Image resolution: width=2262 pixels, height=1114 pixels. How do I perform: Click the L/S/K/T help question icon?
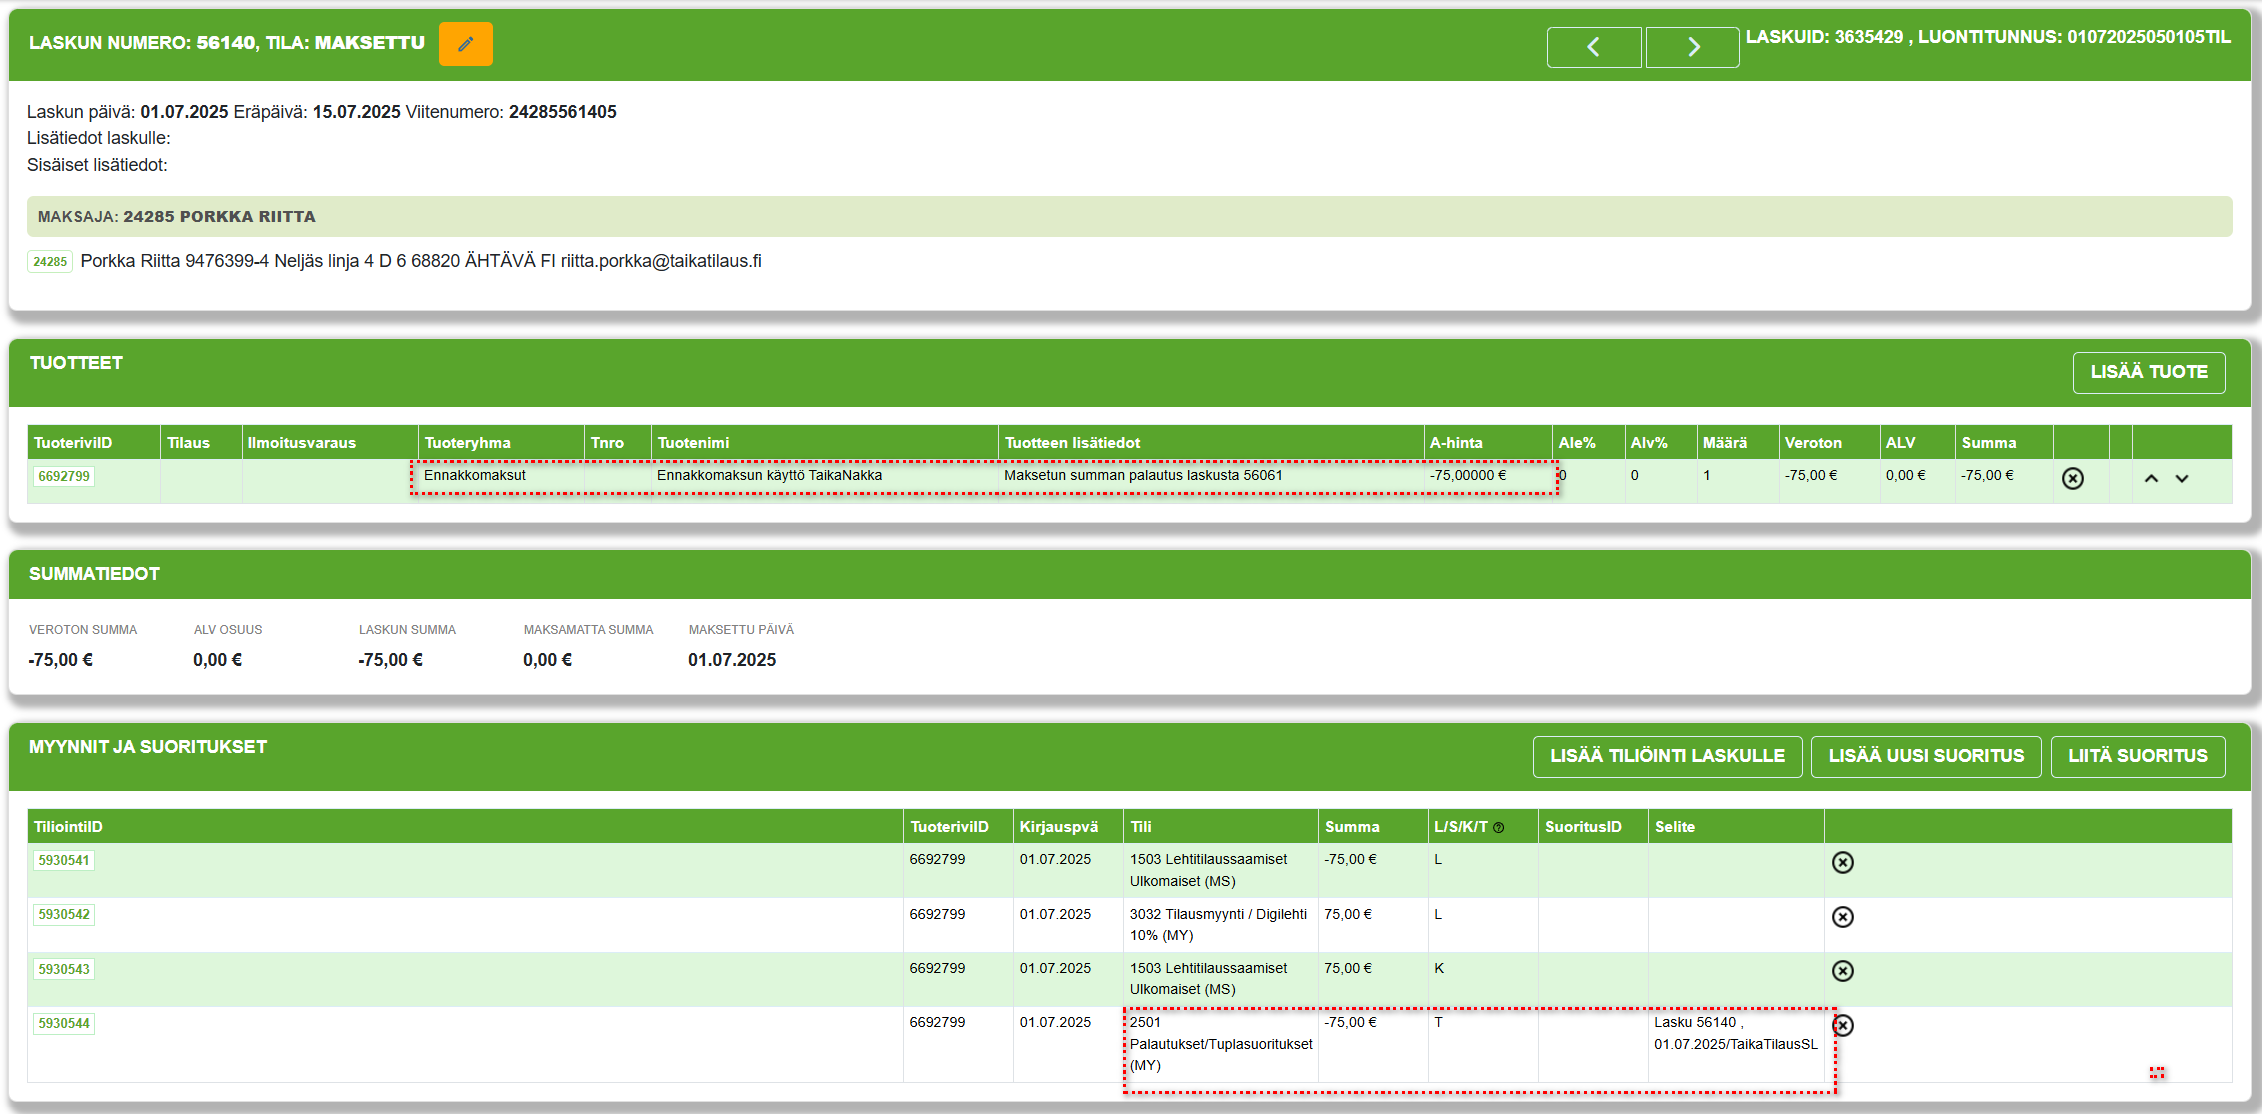[1498, 828]
